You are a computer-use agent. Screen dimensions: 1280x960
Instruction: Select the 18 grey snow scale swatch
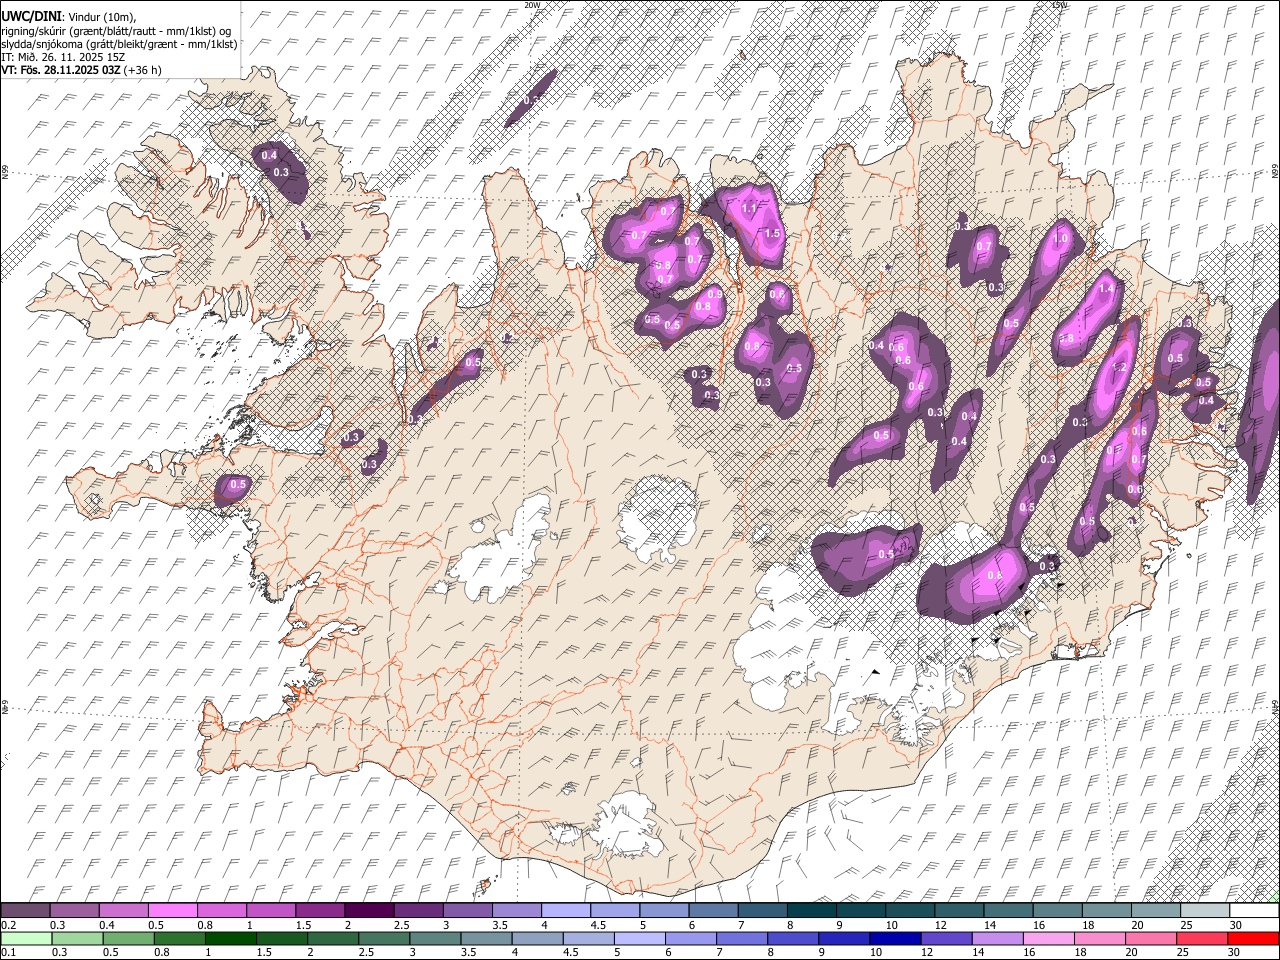(x=1107, y=911)
